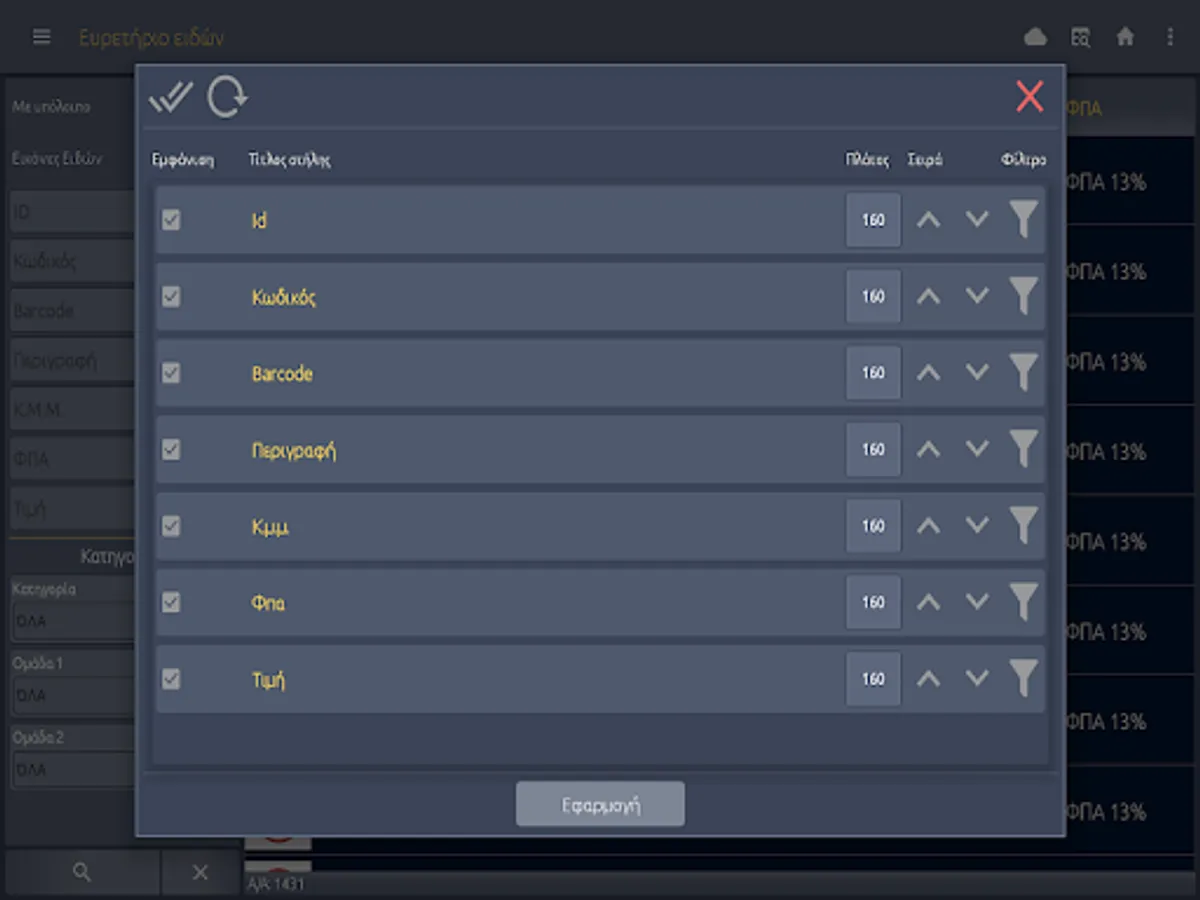Toggle the Φπα column checkbox

coord(171,602)
